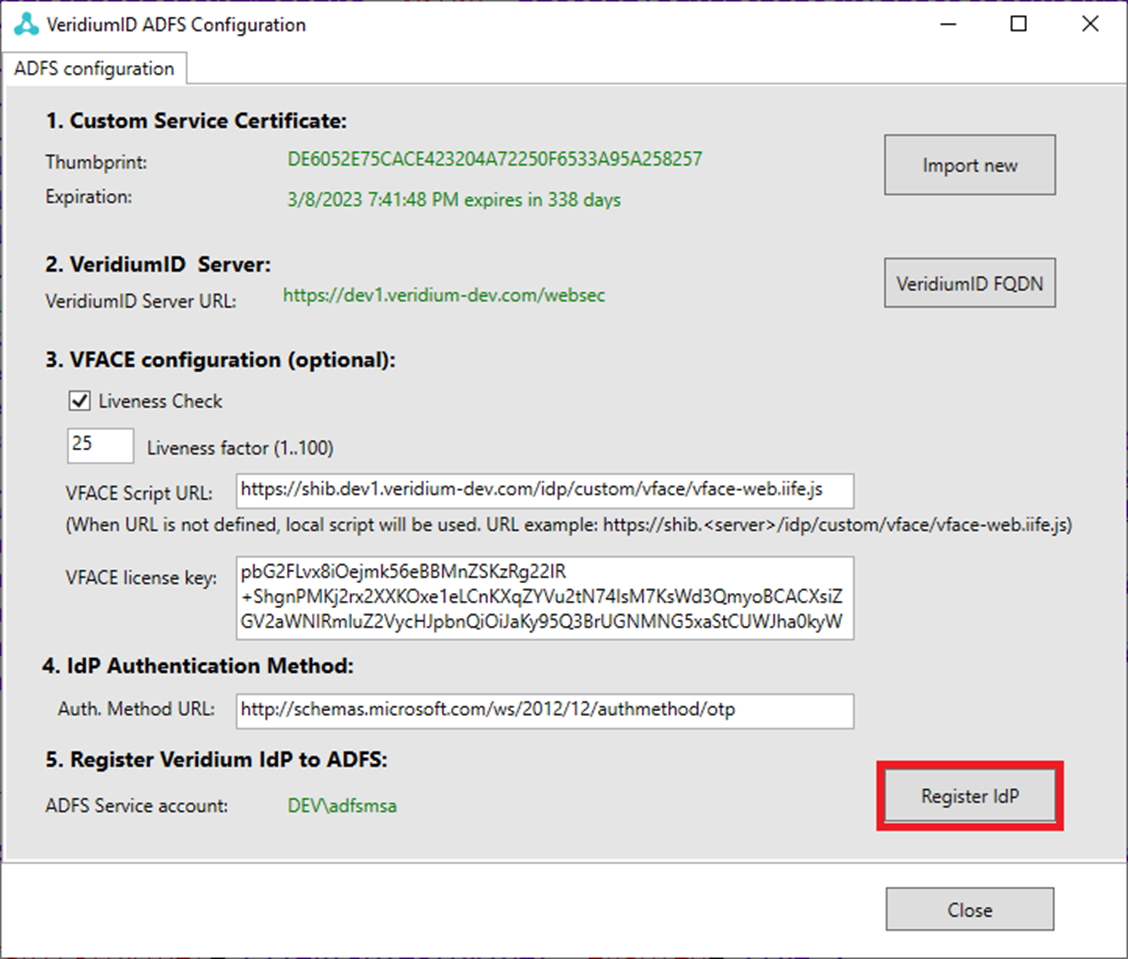The width and height of the screenshot is (1128, 959).
Task: Click the Liveness Check label text
Action: coord(160,401)
